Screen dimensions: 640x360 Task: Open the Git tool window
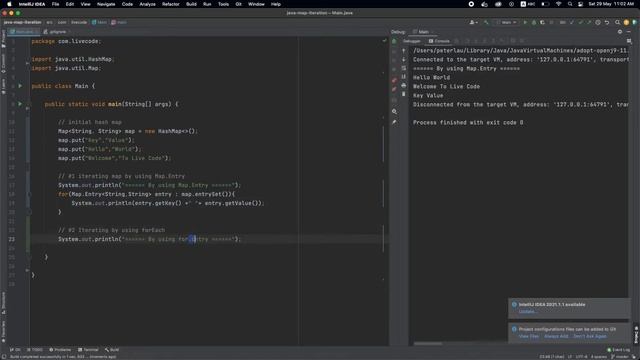point(15,350)
